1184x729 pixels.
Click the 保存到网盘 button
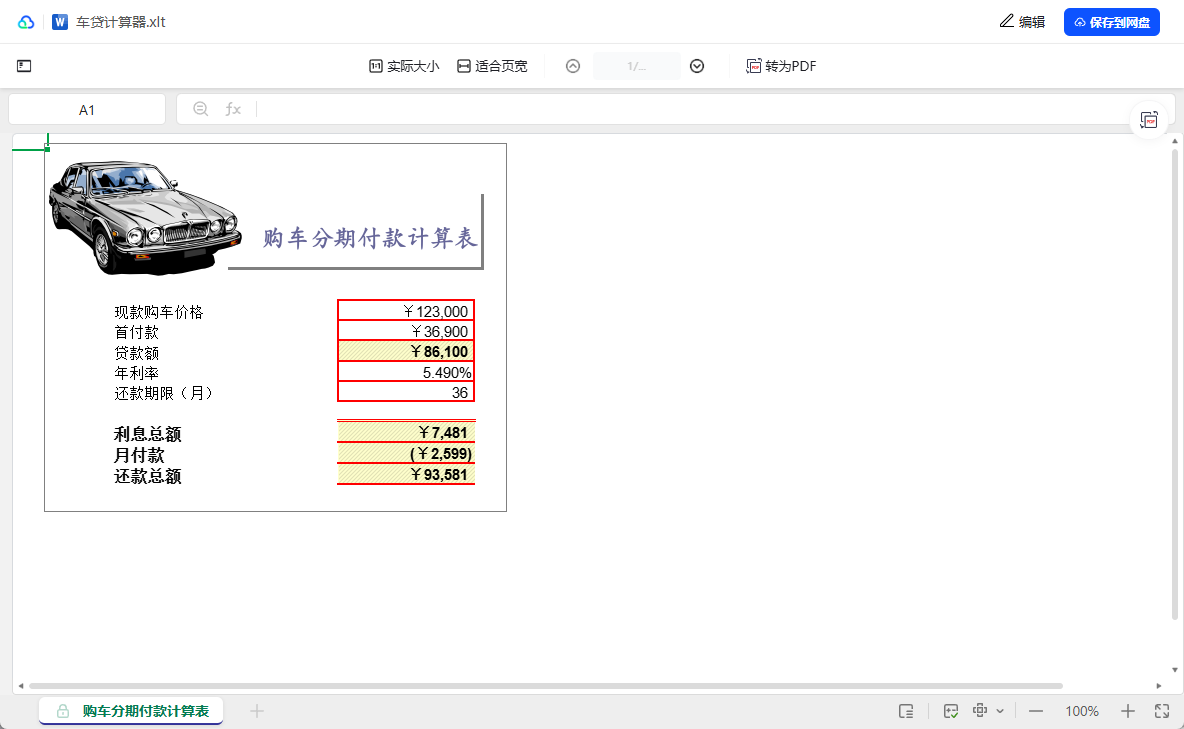1111,22
